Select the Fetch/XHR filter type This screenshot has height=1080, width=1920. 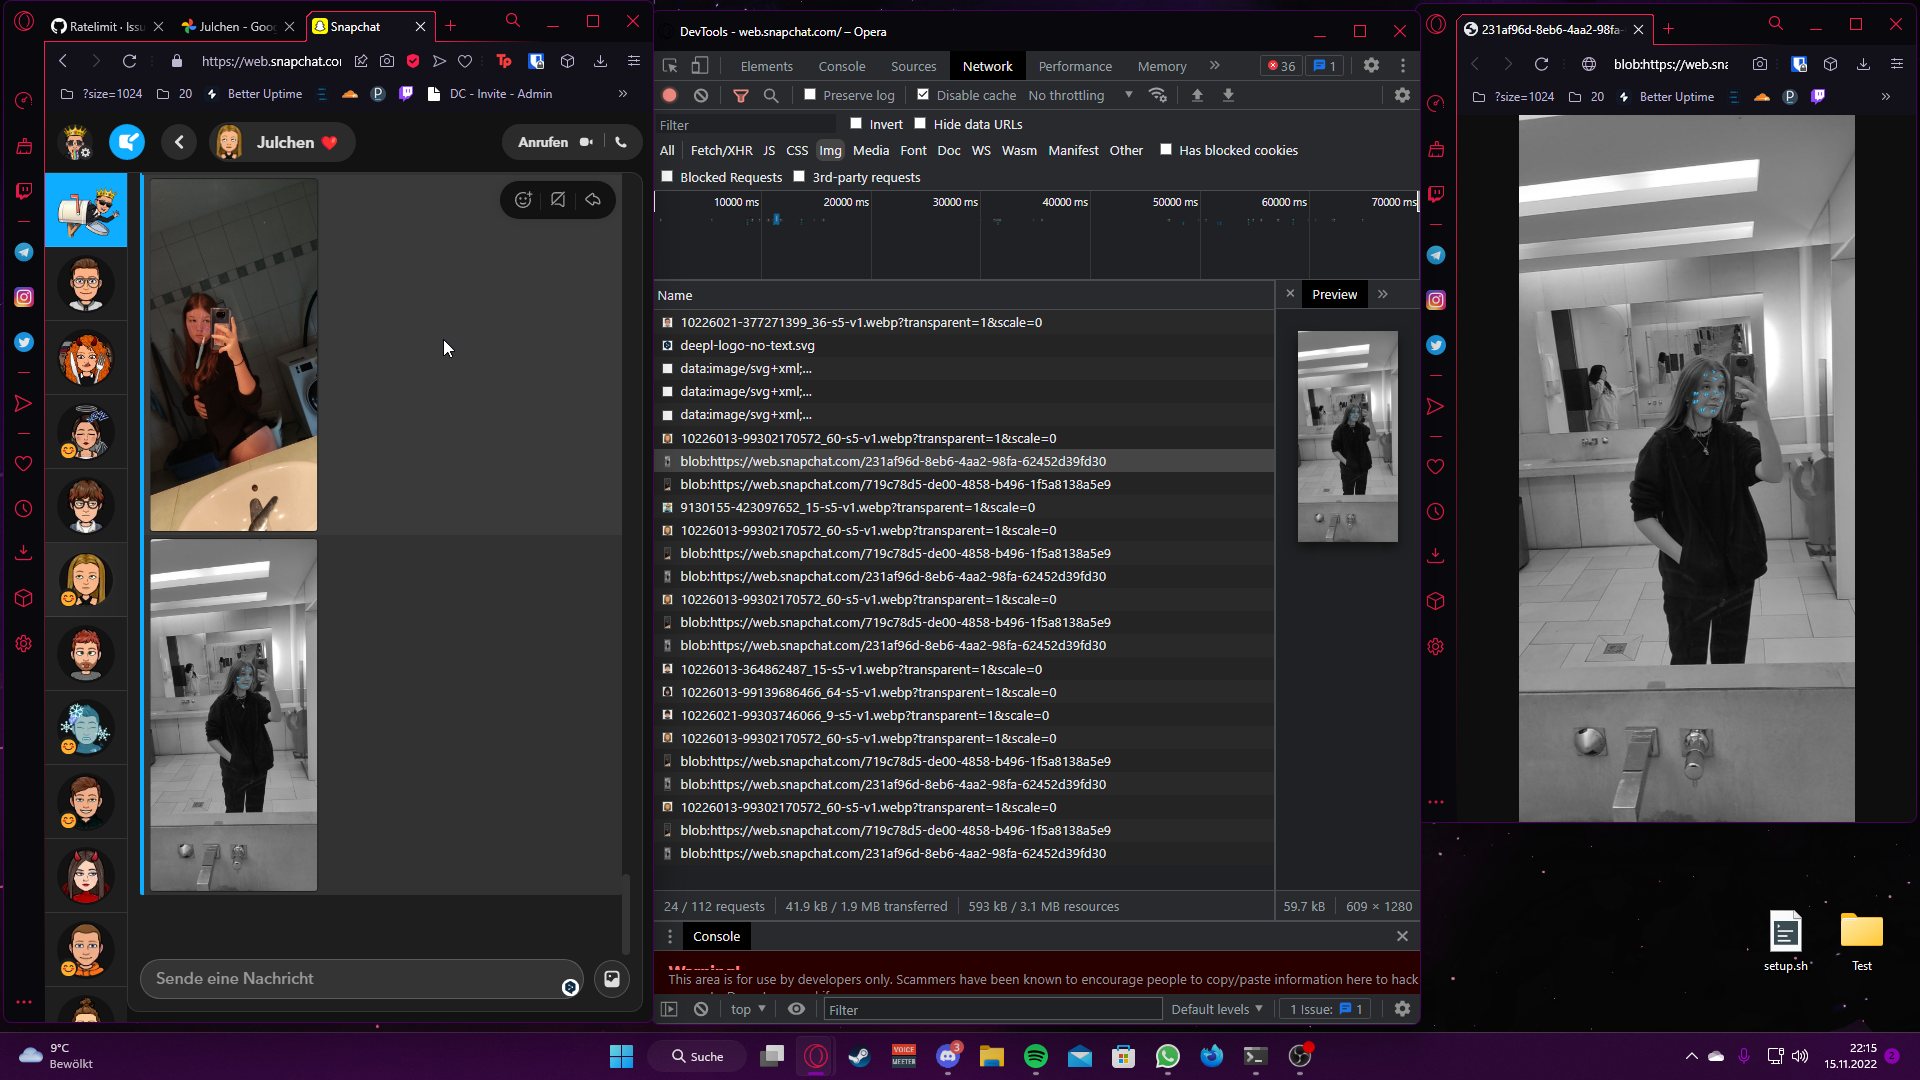coord(721,150)
